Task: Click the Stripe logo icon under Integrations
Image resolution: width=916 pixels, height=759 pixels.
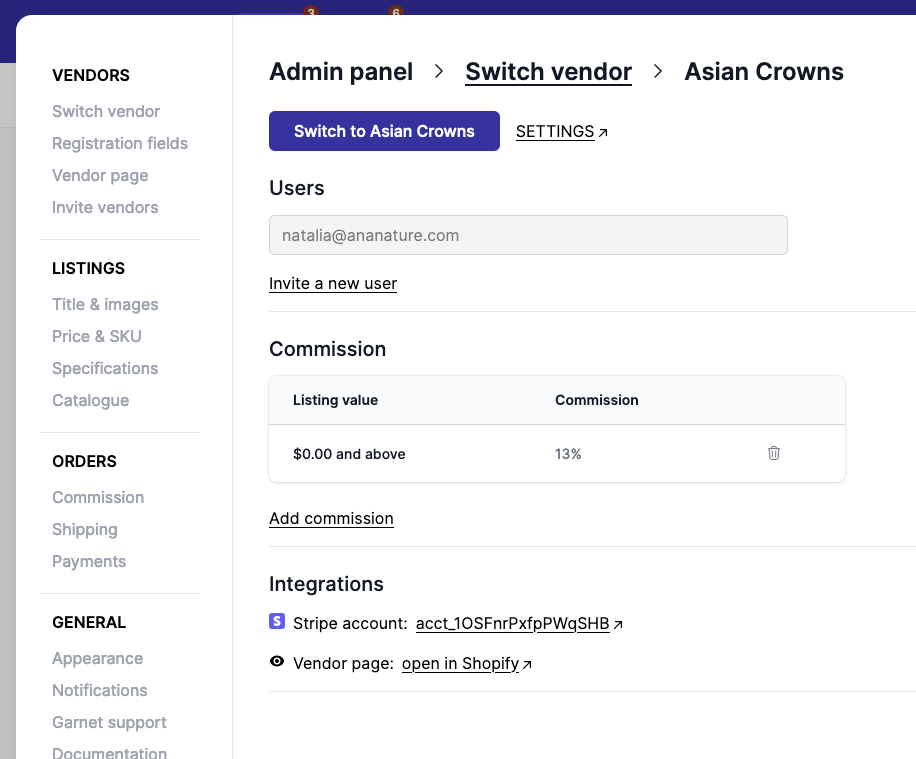Action: [x=277, y=622]
